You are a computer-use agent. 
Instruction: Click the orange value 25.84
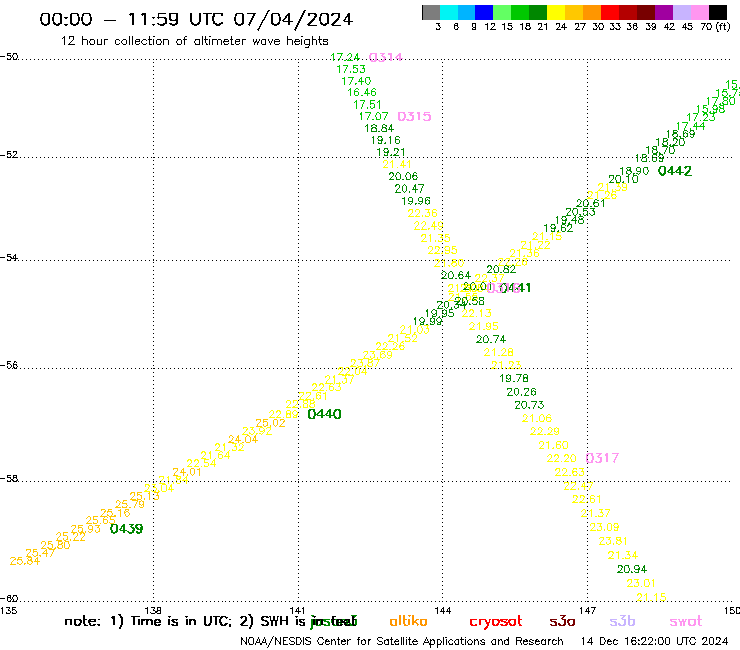(25, 561)
